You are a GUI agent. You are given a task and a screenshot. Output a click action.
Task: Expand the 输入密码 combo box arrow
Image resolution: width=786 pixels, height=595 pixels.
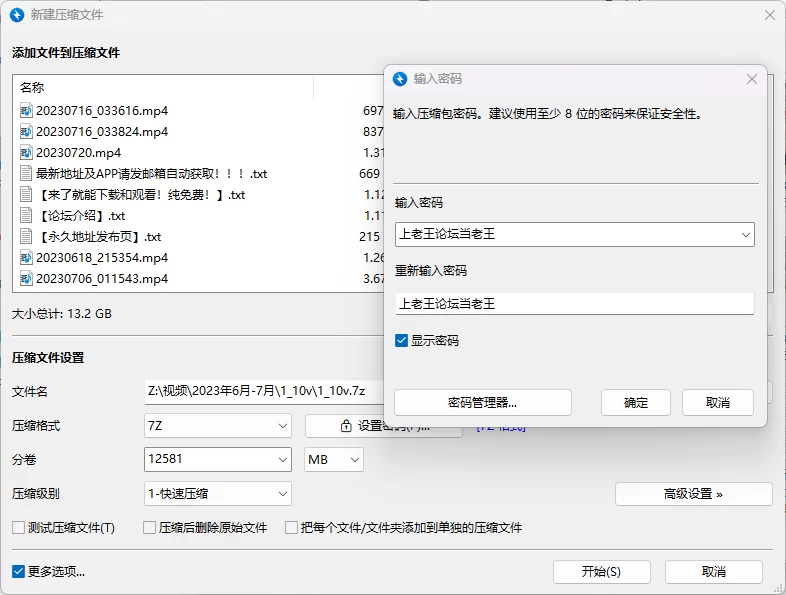coord(746,235)
